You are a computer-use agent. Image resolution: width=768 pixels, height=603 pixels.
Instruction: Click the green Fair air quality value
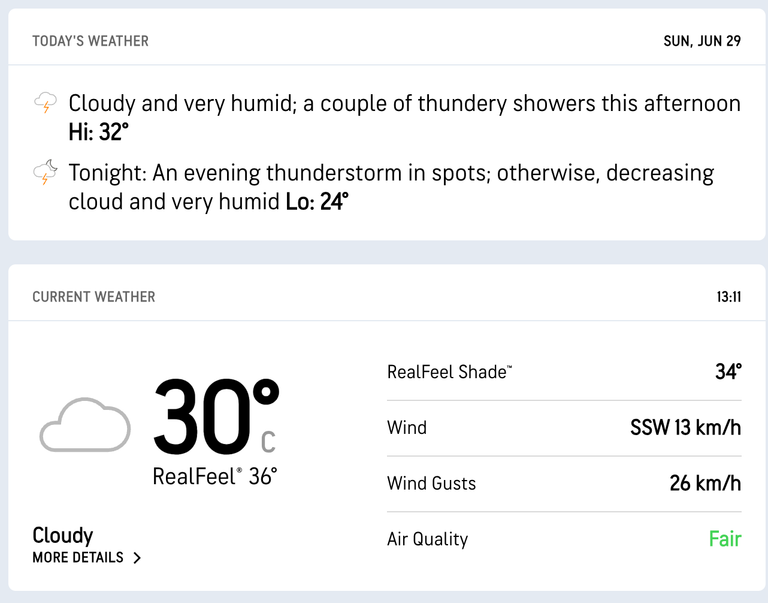pos(725,539)
